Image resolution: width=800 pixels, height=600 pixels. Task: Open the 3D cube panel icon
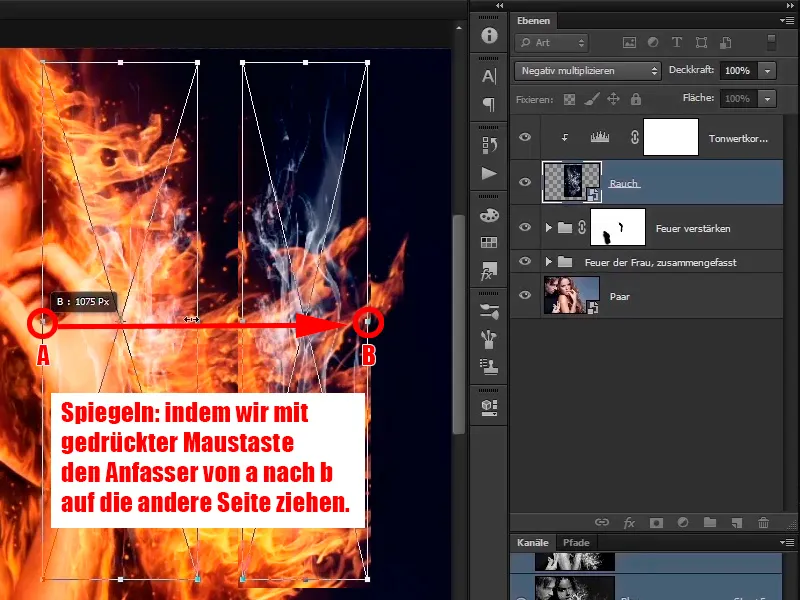click(x=489, y=407)
